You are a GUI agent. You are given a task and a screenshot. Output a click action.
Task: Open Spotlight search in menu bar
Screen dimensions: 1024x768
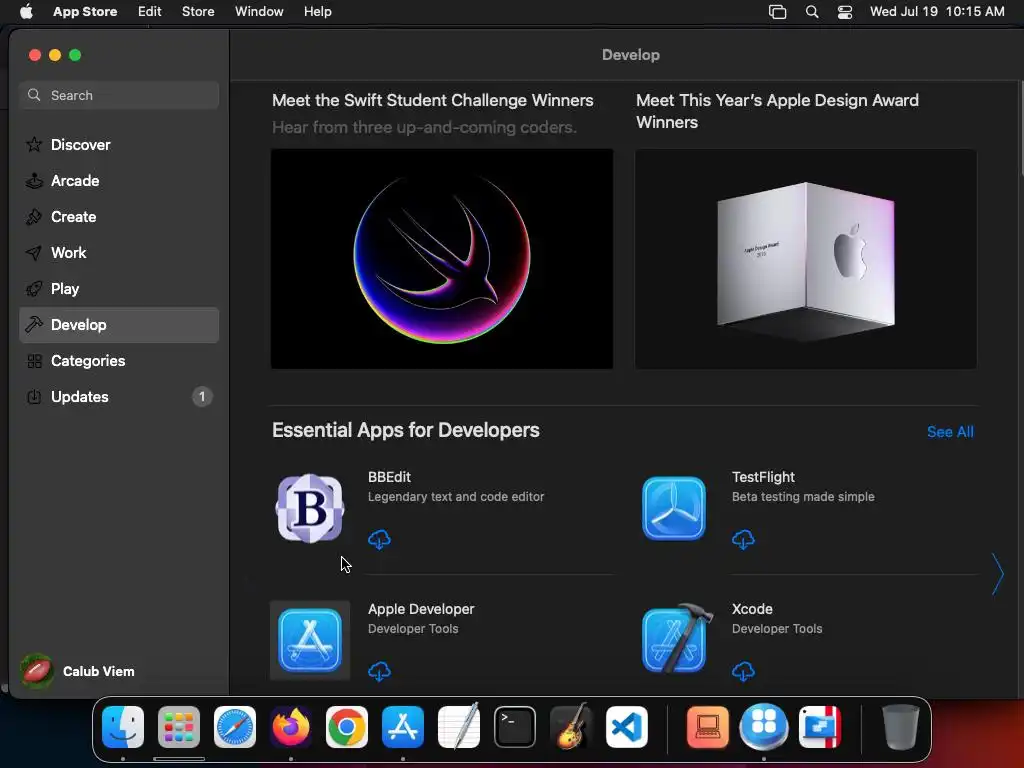[x=812, y=12]
